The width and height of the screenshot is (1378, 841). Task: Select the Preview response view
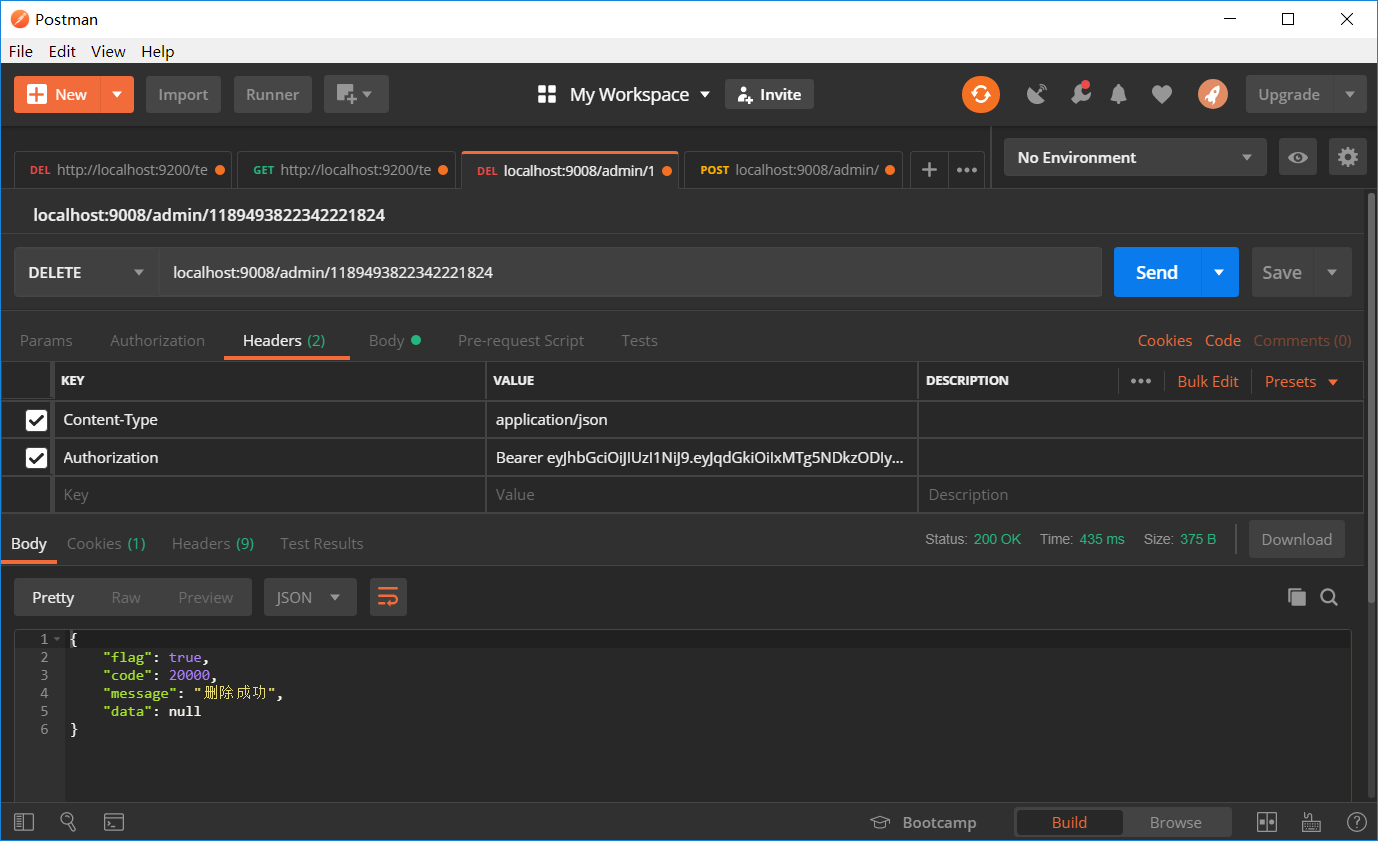click(x=206, y=597)
